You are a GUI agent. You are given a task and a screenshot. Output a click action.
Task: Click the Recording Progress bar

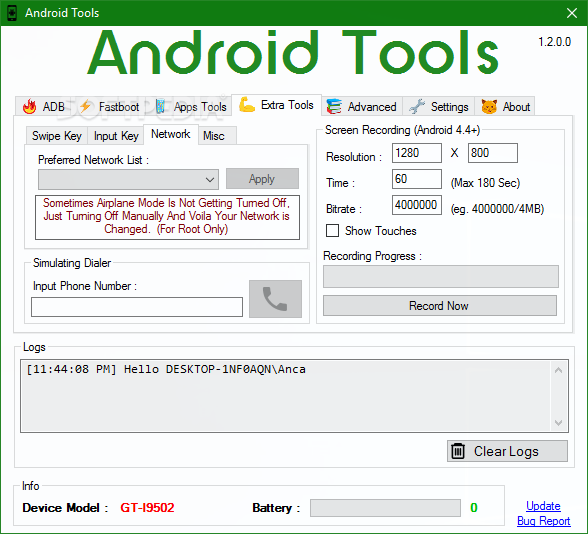(441, 277)
